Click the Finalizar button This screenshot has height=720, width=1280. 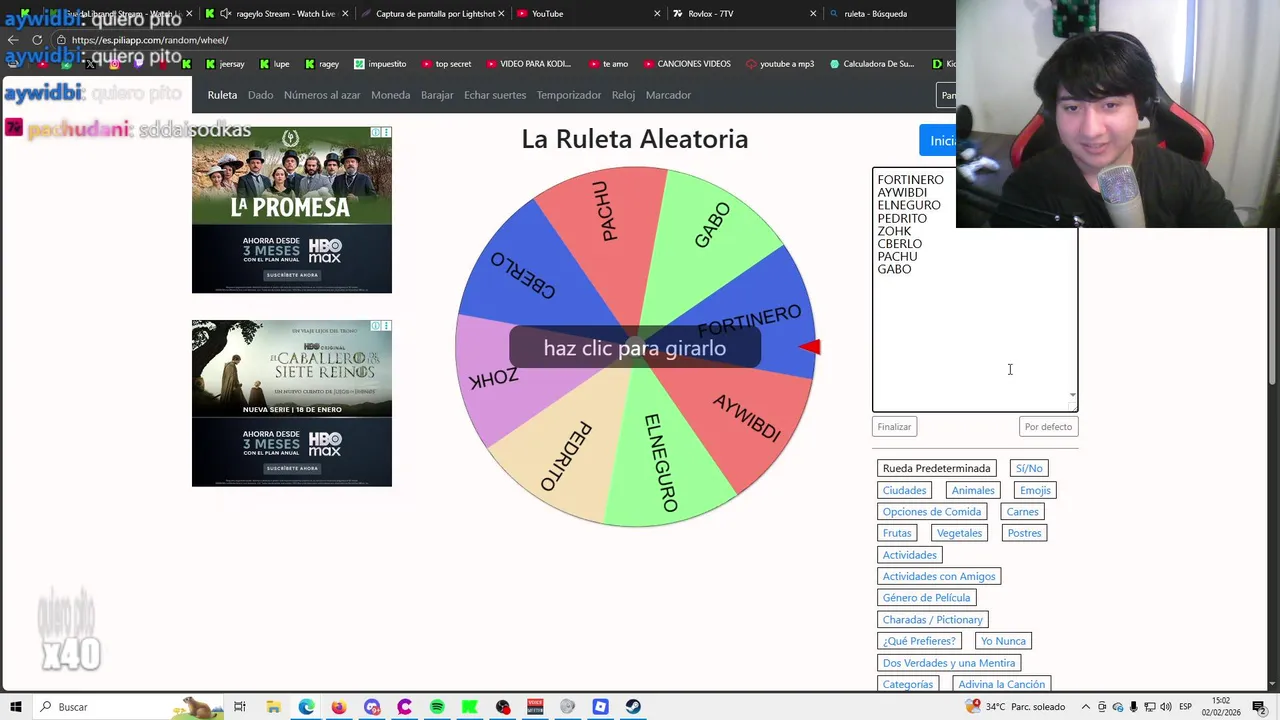click(894, 427)
